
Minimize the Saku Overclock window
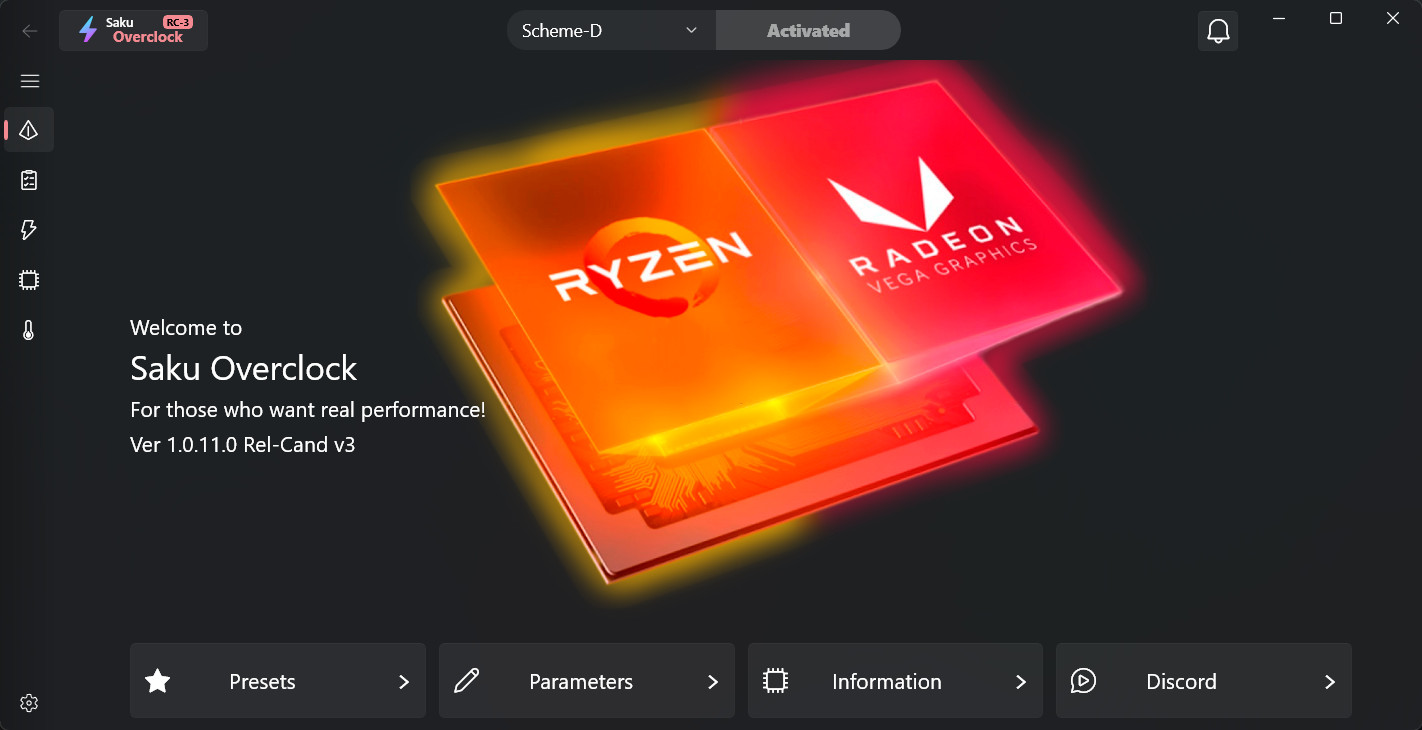(1278, 18)
